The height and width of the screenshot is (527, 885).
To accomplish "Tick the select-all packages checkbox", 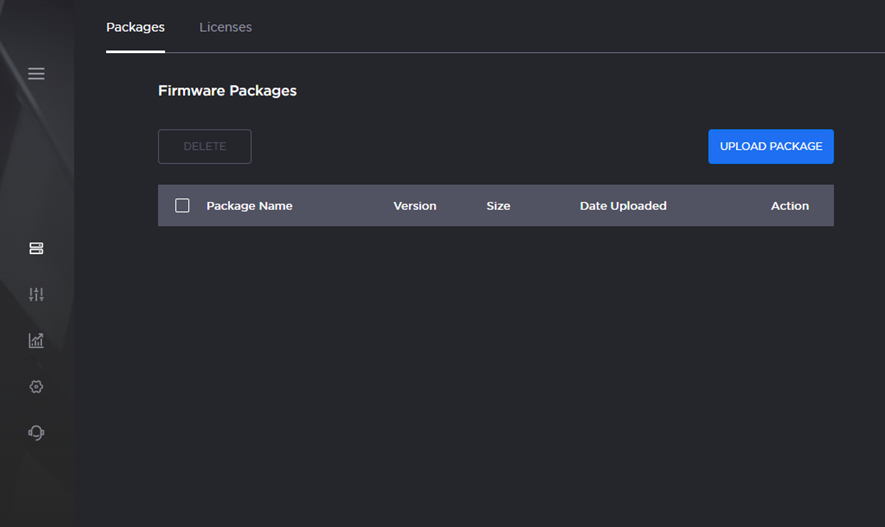I will coord(182,206).
